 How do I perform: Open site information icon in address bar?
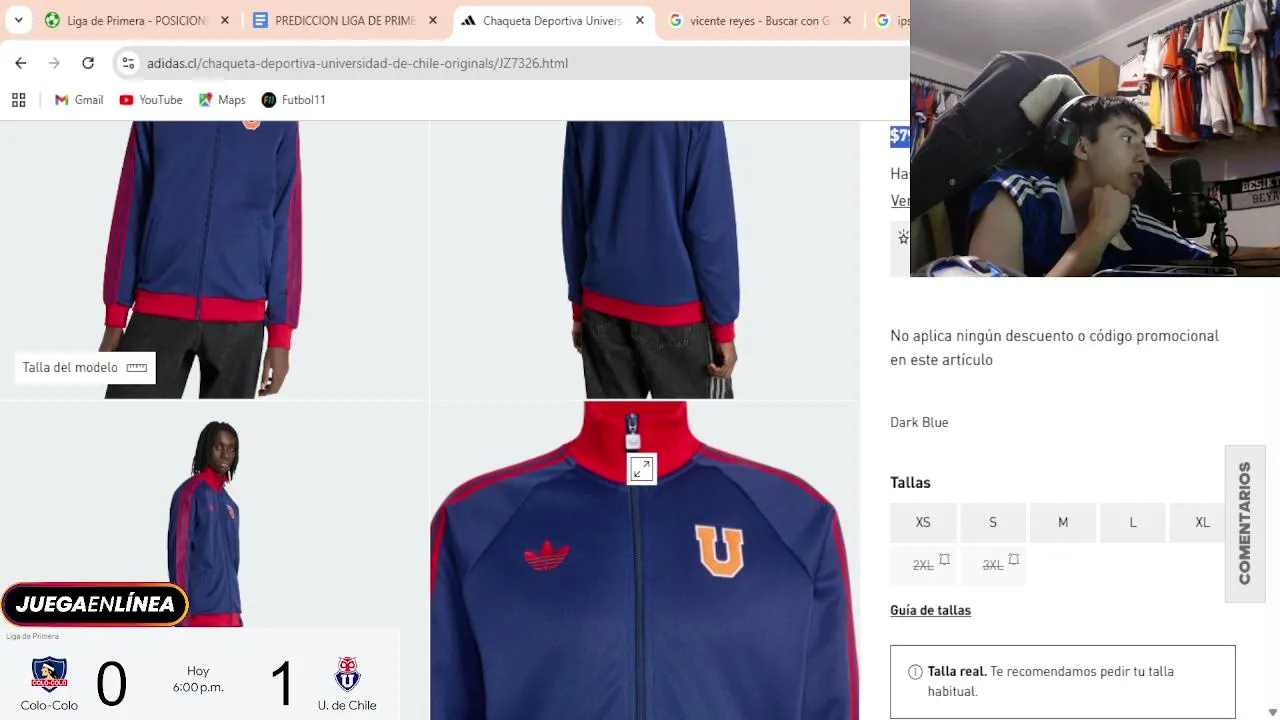(x=128, y=63)
